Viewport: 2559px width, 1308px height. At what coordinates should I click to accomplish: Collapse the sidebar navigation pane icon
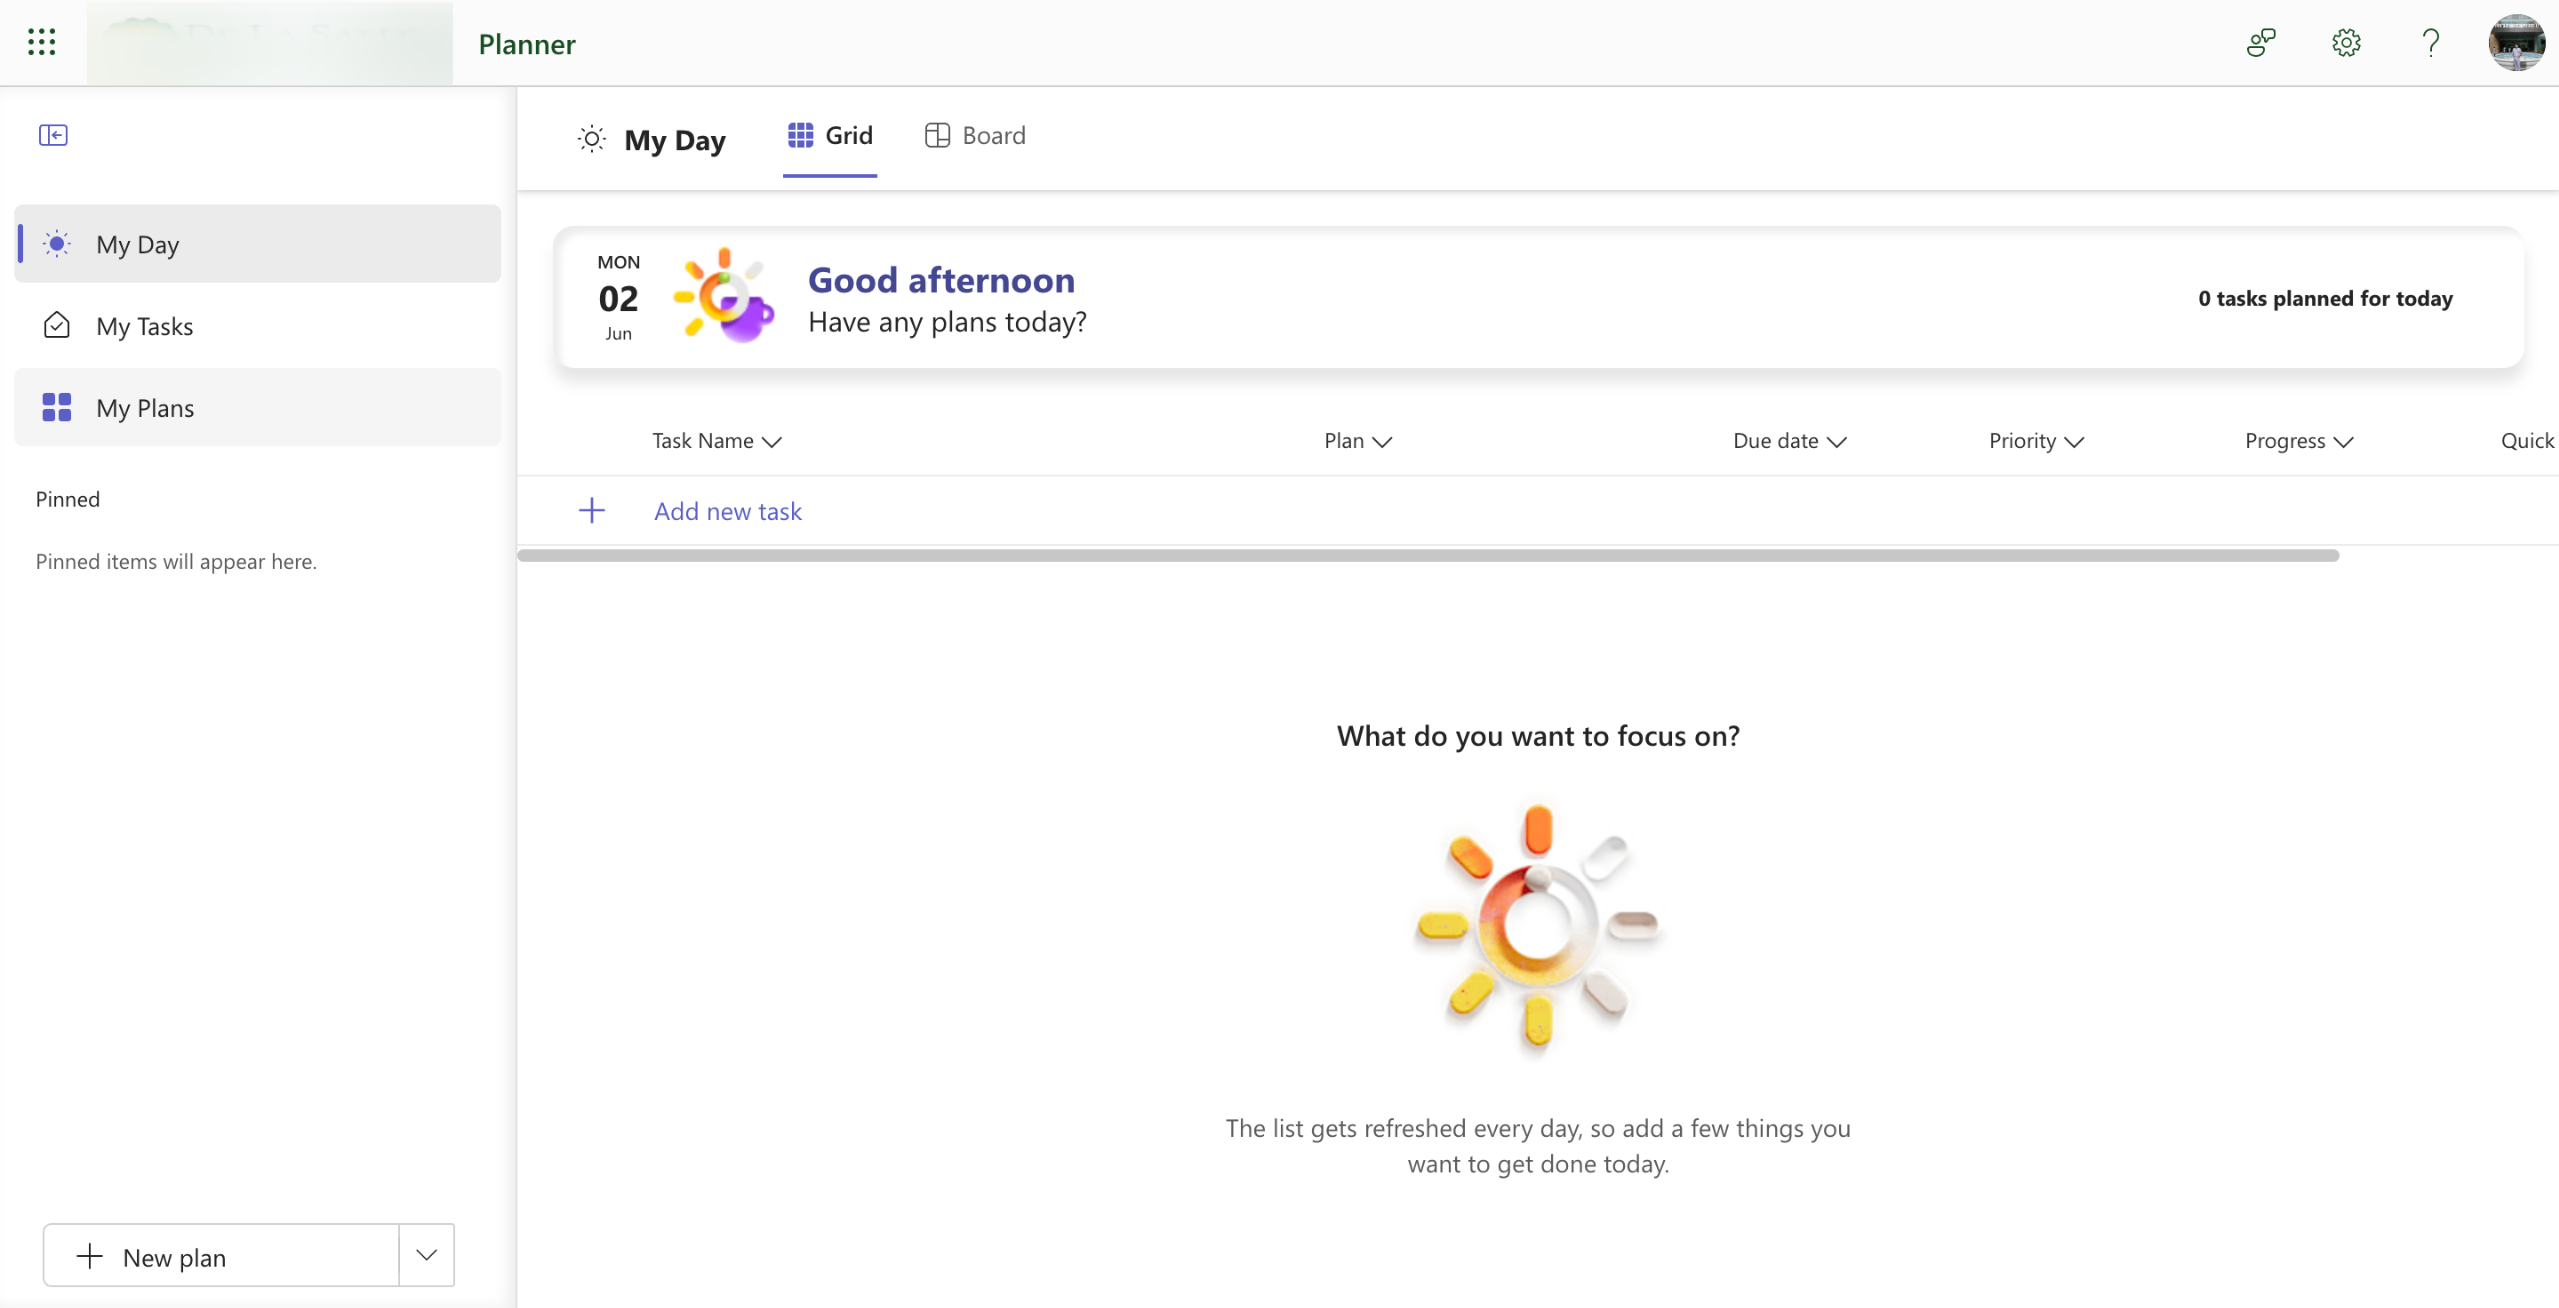(x=53, y=135)
